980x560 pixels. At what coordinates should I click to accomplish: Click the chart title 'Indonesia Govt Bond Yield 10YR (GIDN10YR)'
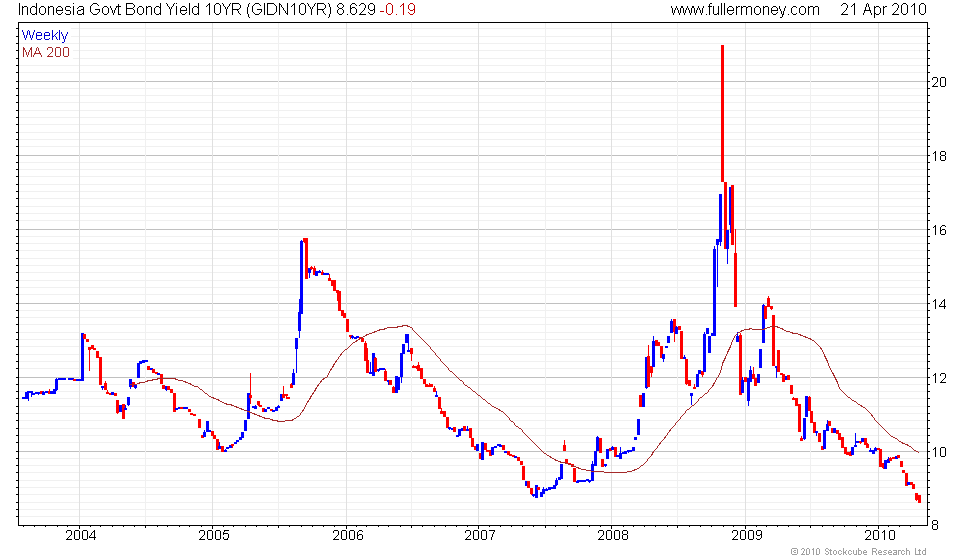[x=175, y=10]
